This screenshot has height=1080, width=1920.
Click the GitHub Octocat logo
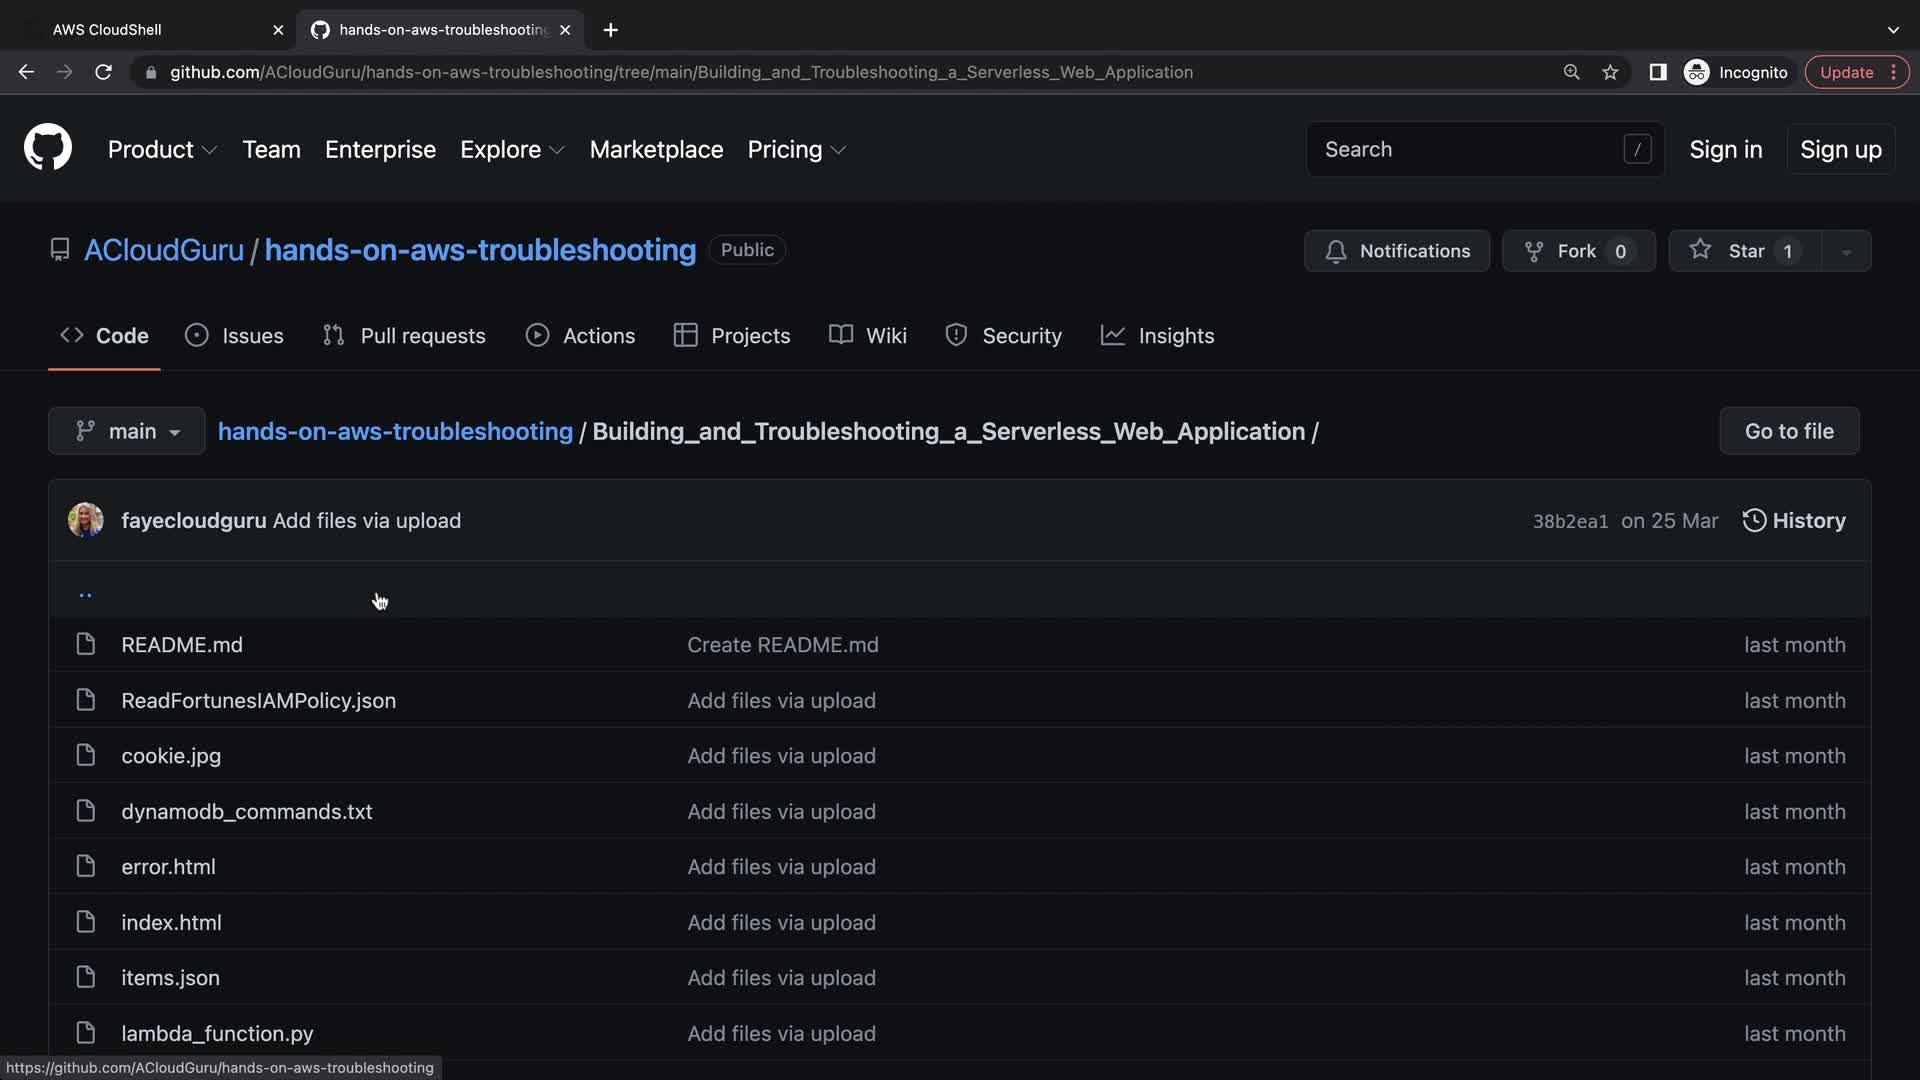tap(48, 148)
